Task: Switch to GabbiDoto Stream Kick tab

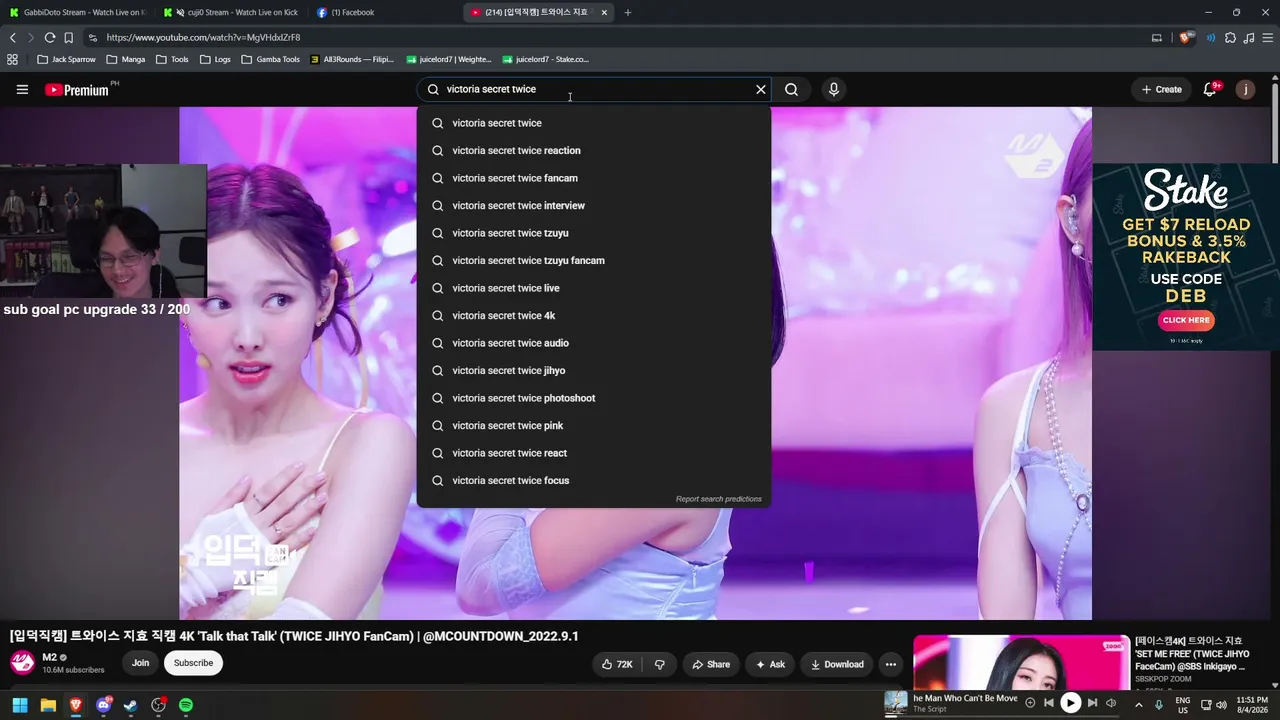Action: [78, 12]
